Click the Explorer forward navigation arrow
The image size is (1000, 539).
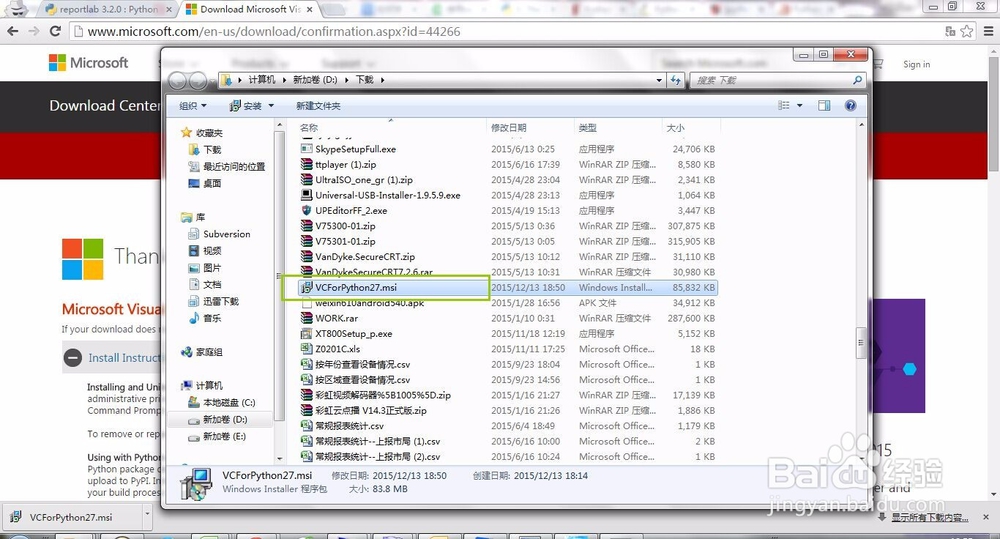198,80
